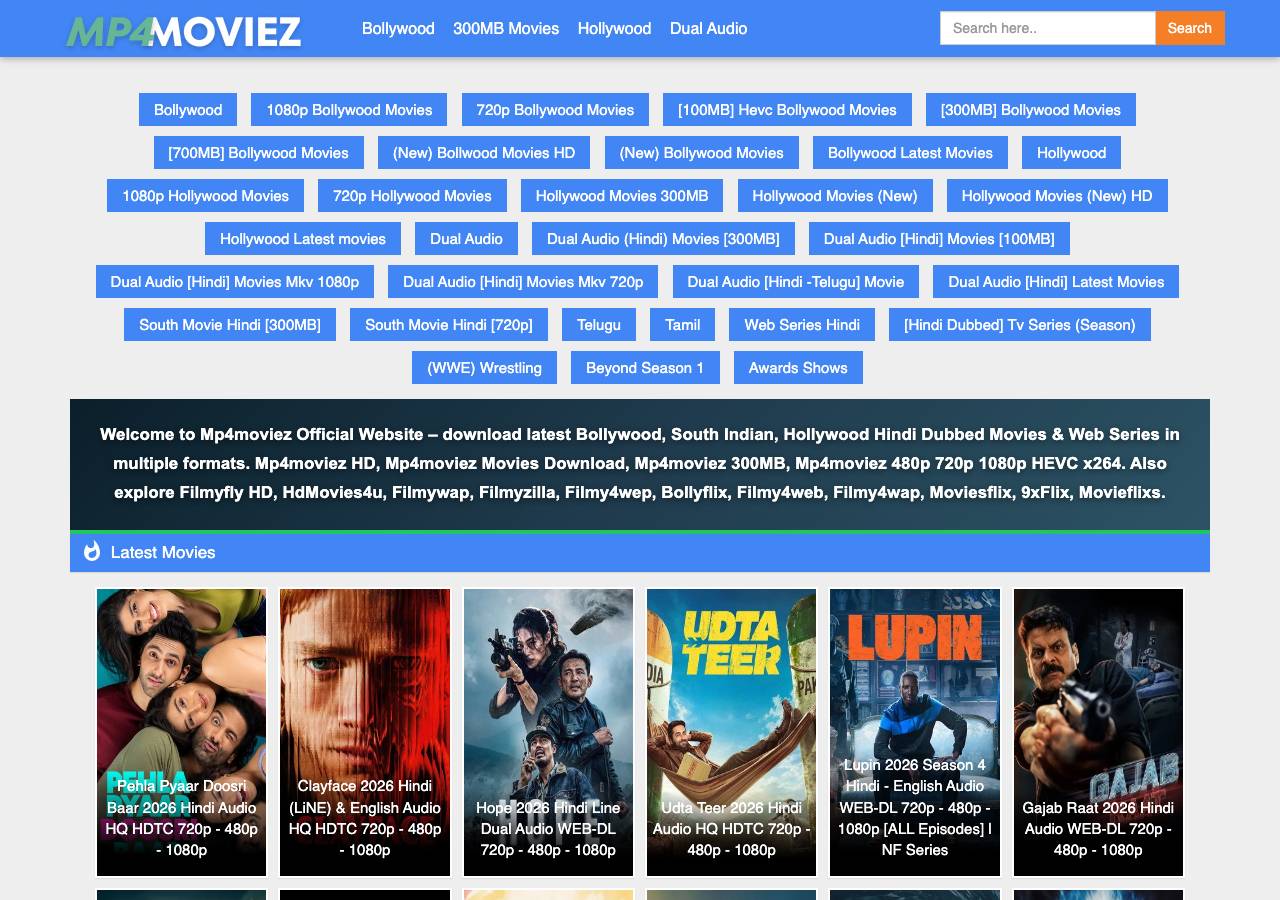The image size is (1280, 900).
Task: Open the Udta Teer 2026 movie poster
Action: 732,732
